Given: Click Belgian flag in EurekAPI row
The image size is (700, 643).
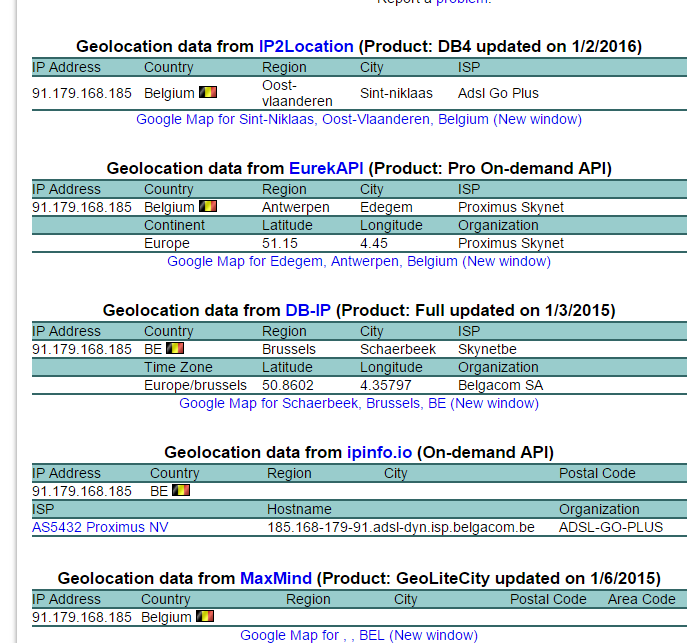Looking at the screenshot, I should (x=208, y=206).
